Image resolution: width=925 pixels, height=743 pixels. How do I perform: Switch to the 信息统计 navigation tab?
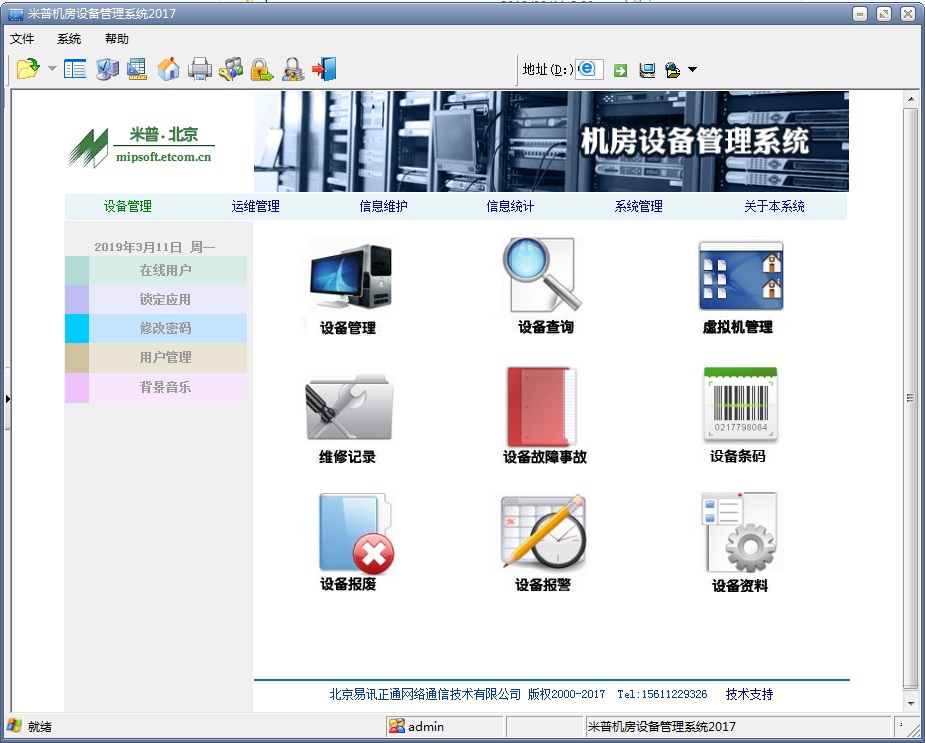[x=510, y=207]
